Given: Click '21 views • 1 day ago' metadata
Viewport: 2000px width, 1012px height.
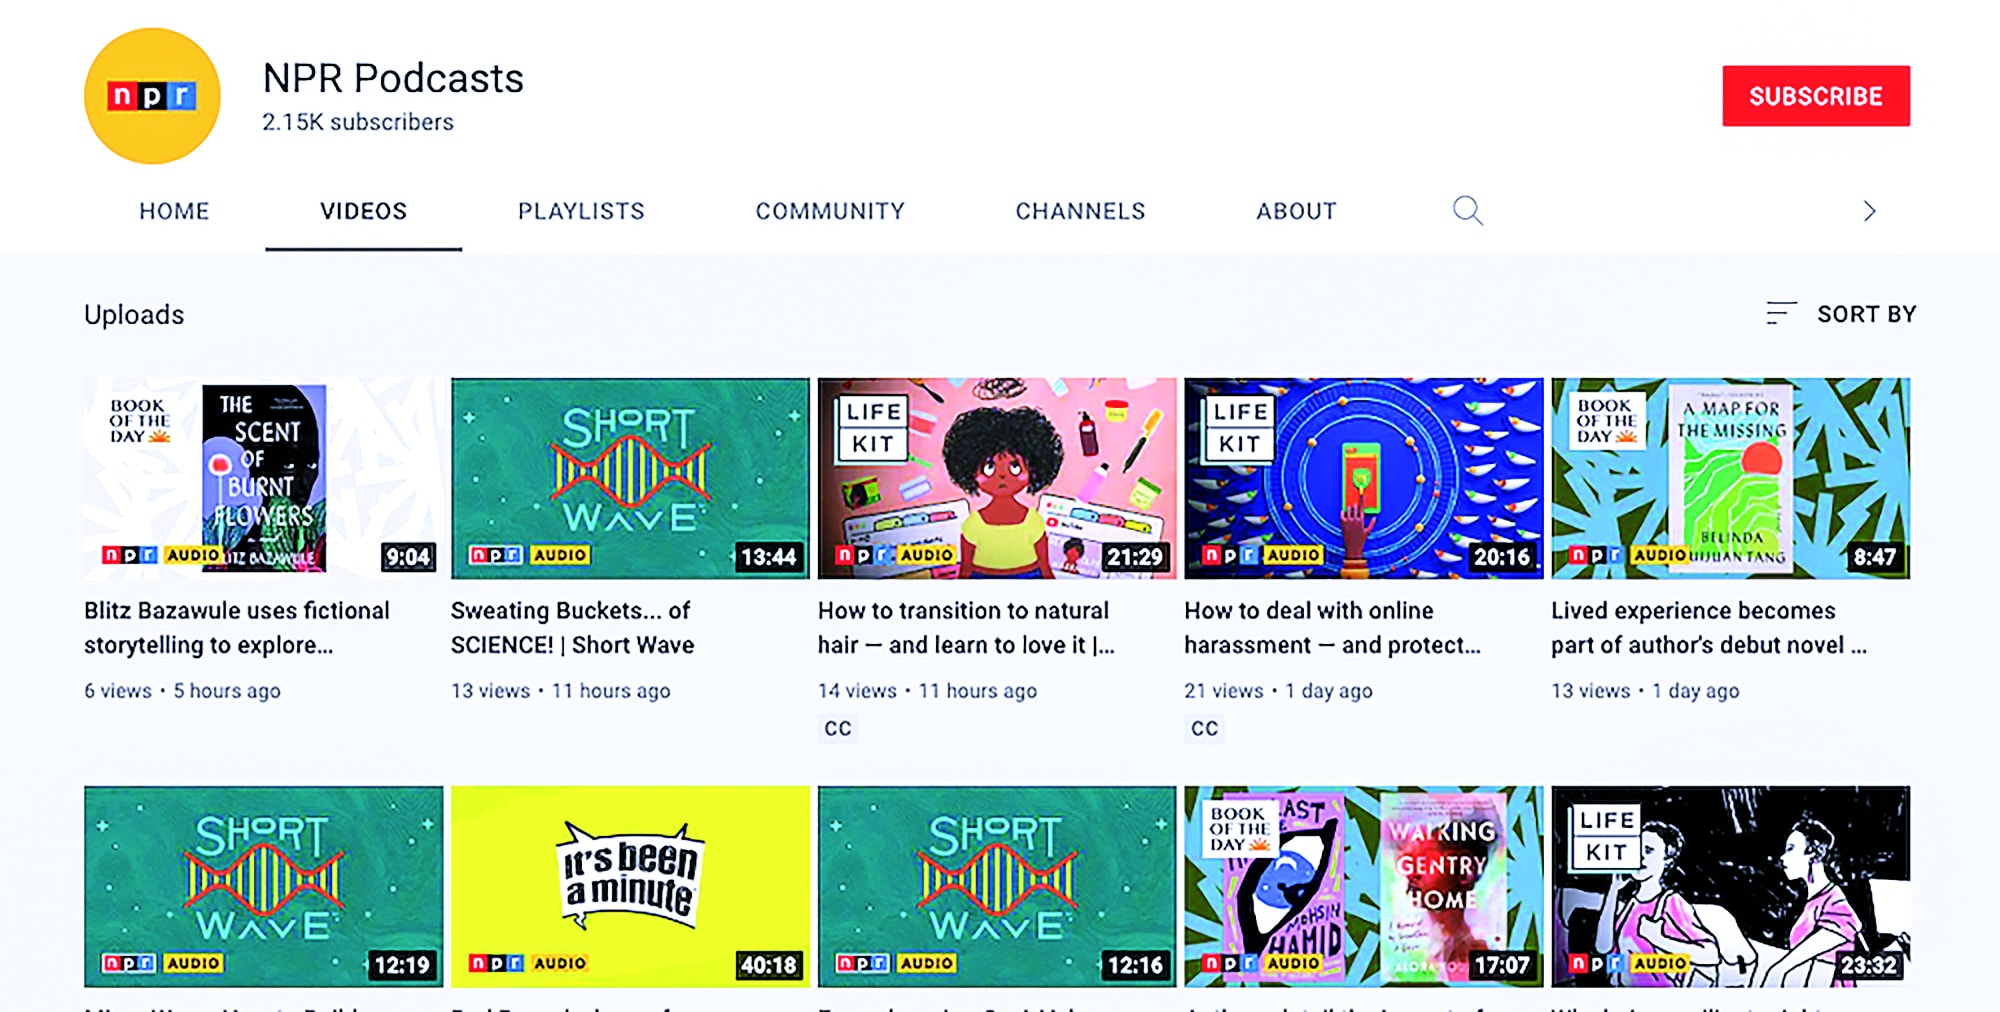Looking at the screenshot, I should [1278, 691].
